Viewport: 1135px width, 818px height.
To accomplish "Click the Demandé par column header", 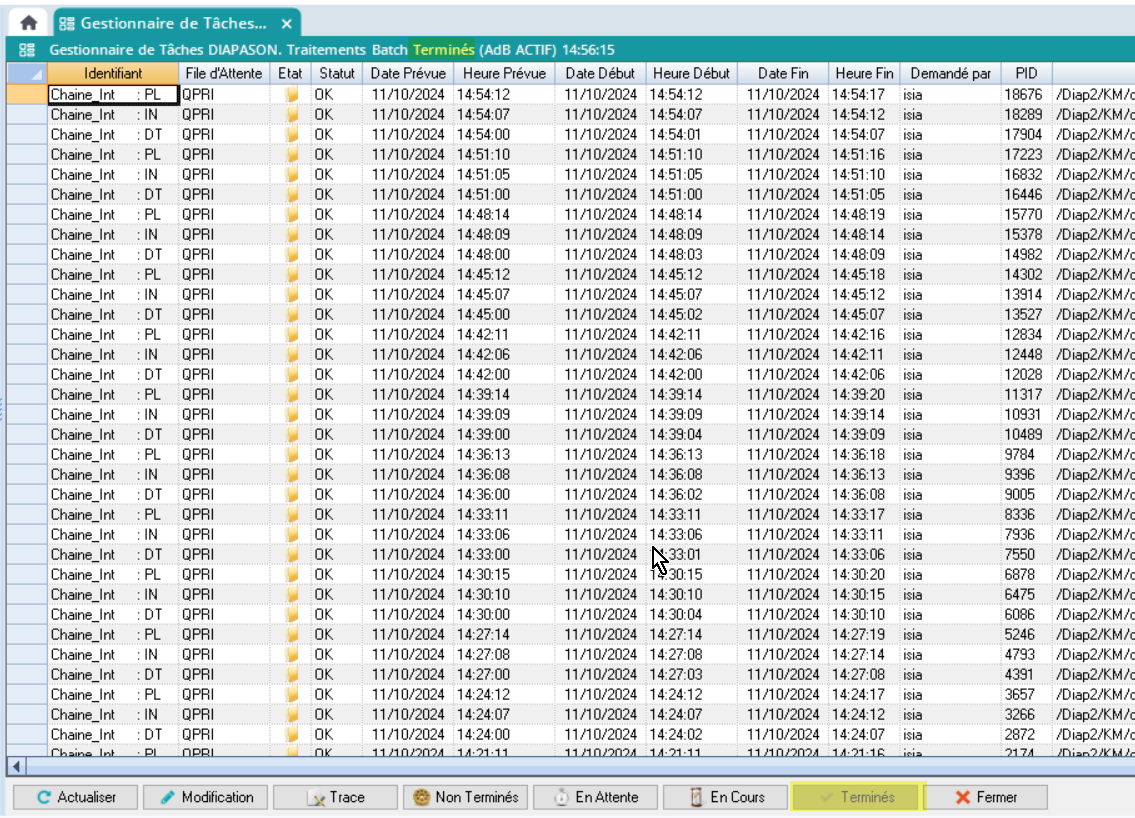I will coord(949,73).
